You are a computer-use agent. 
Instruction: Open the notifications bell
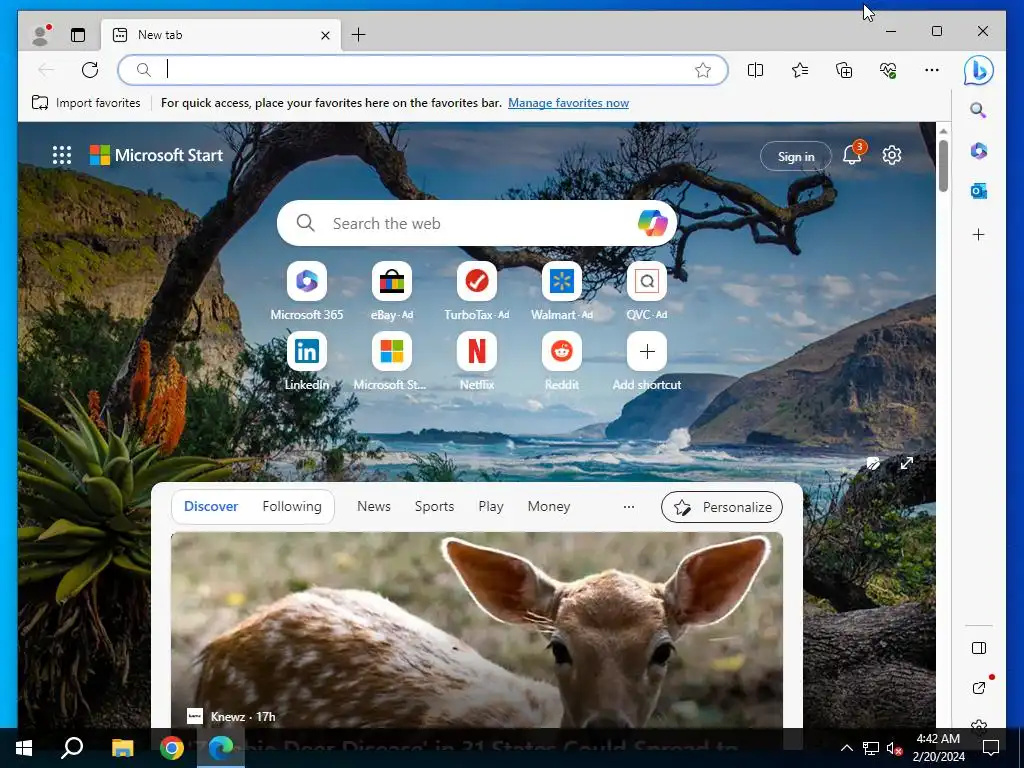pyautogui.click(x=852, y=155)
